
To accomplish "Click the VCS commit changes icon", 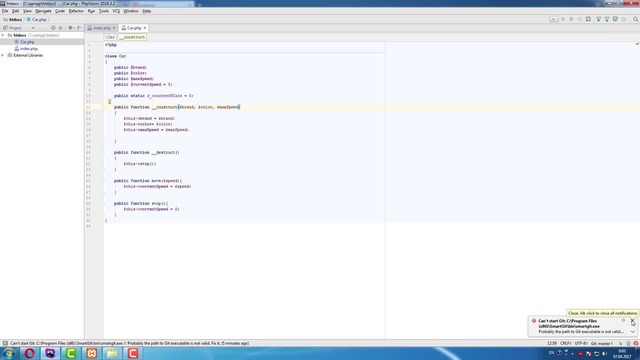I will [x=607, y=19].
